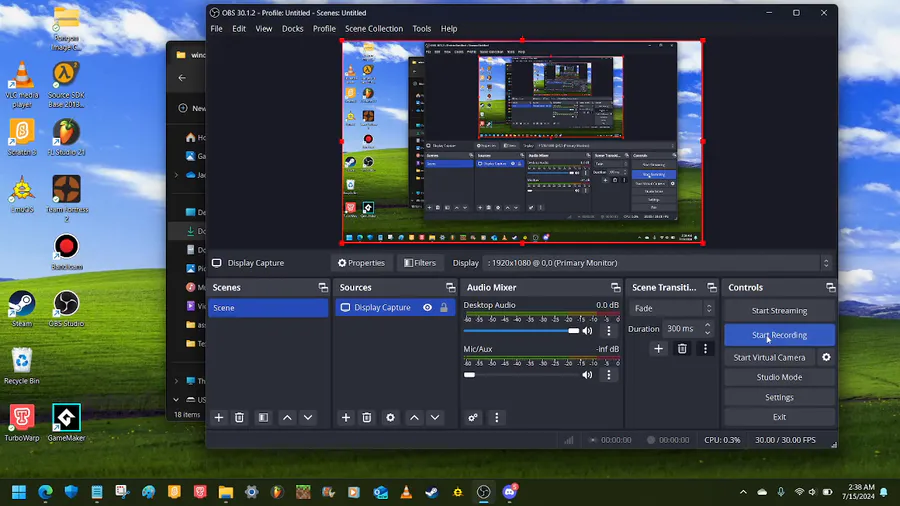
Task: Open Profile menu
Action: click(x=324, y=29)
